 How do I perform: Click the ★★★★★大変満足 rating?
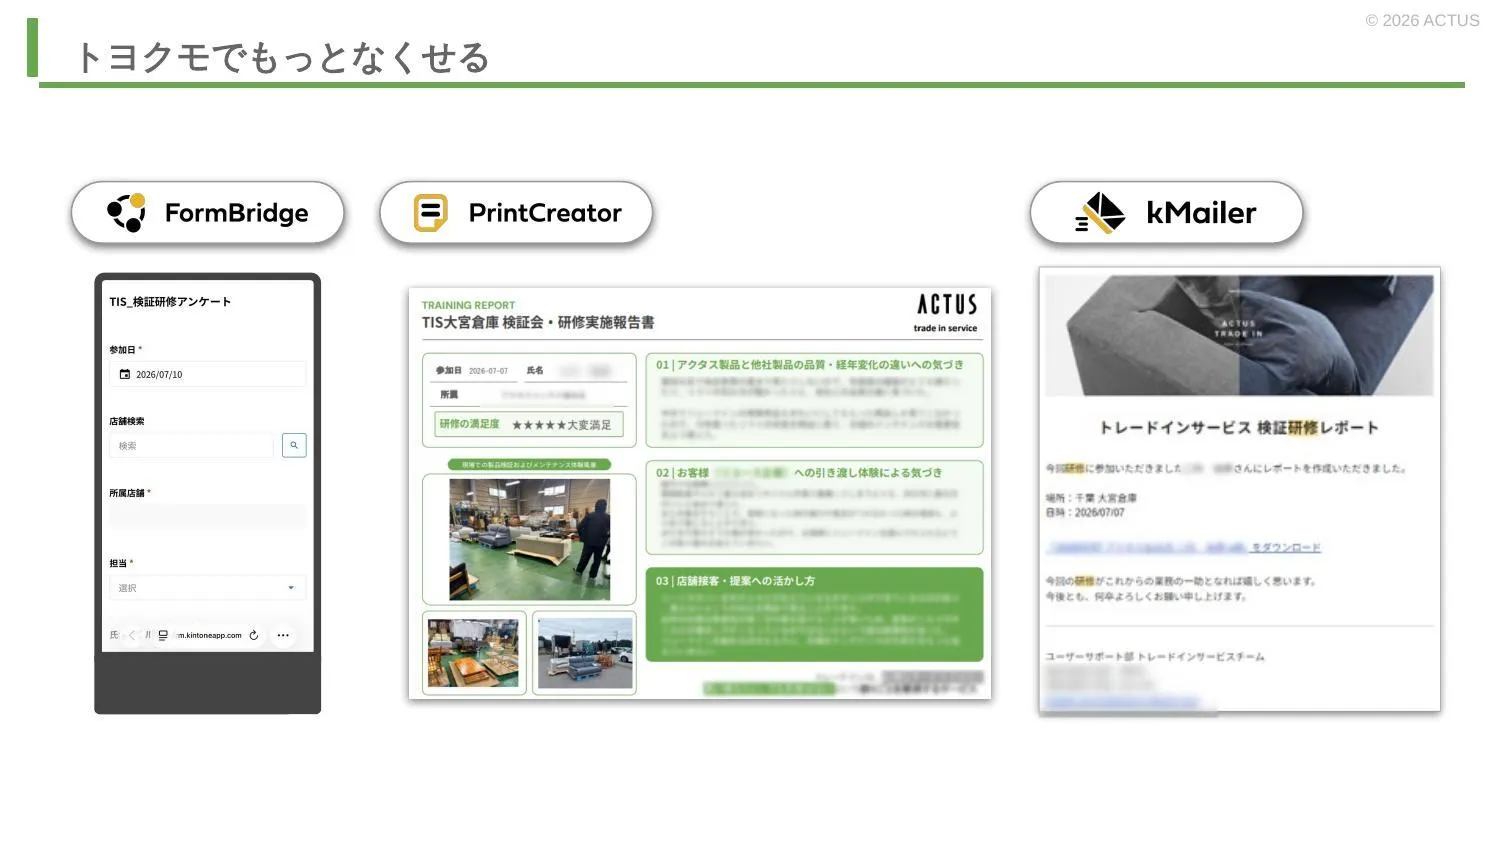pyautogui.click(x=561, y=425)
